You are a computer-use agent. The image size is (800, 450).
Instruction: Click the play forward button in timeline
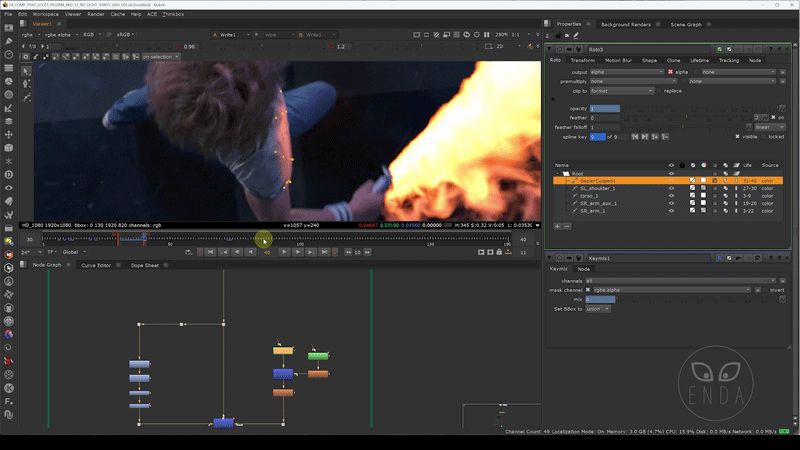point(284,252)
